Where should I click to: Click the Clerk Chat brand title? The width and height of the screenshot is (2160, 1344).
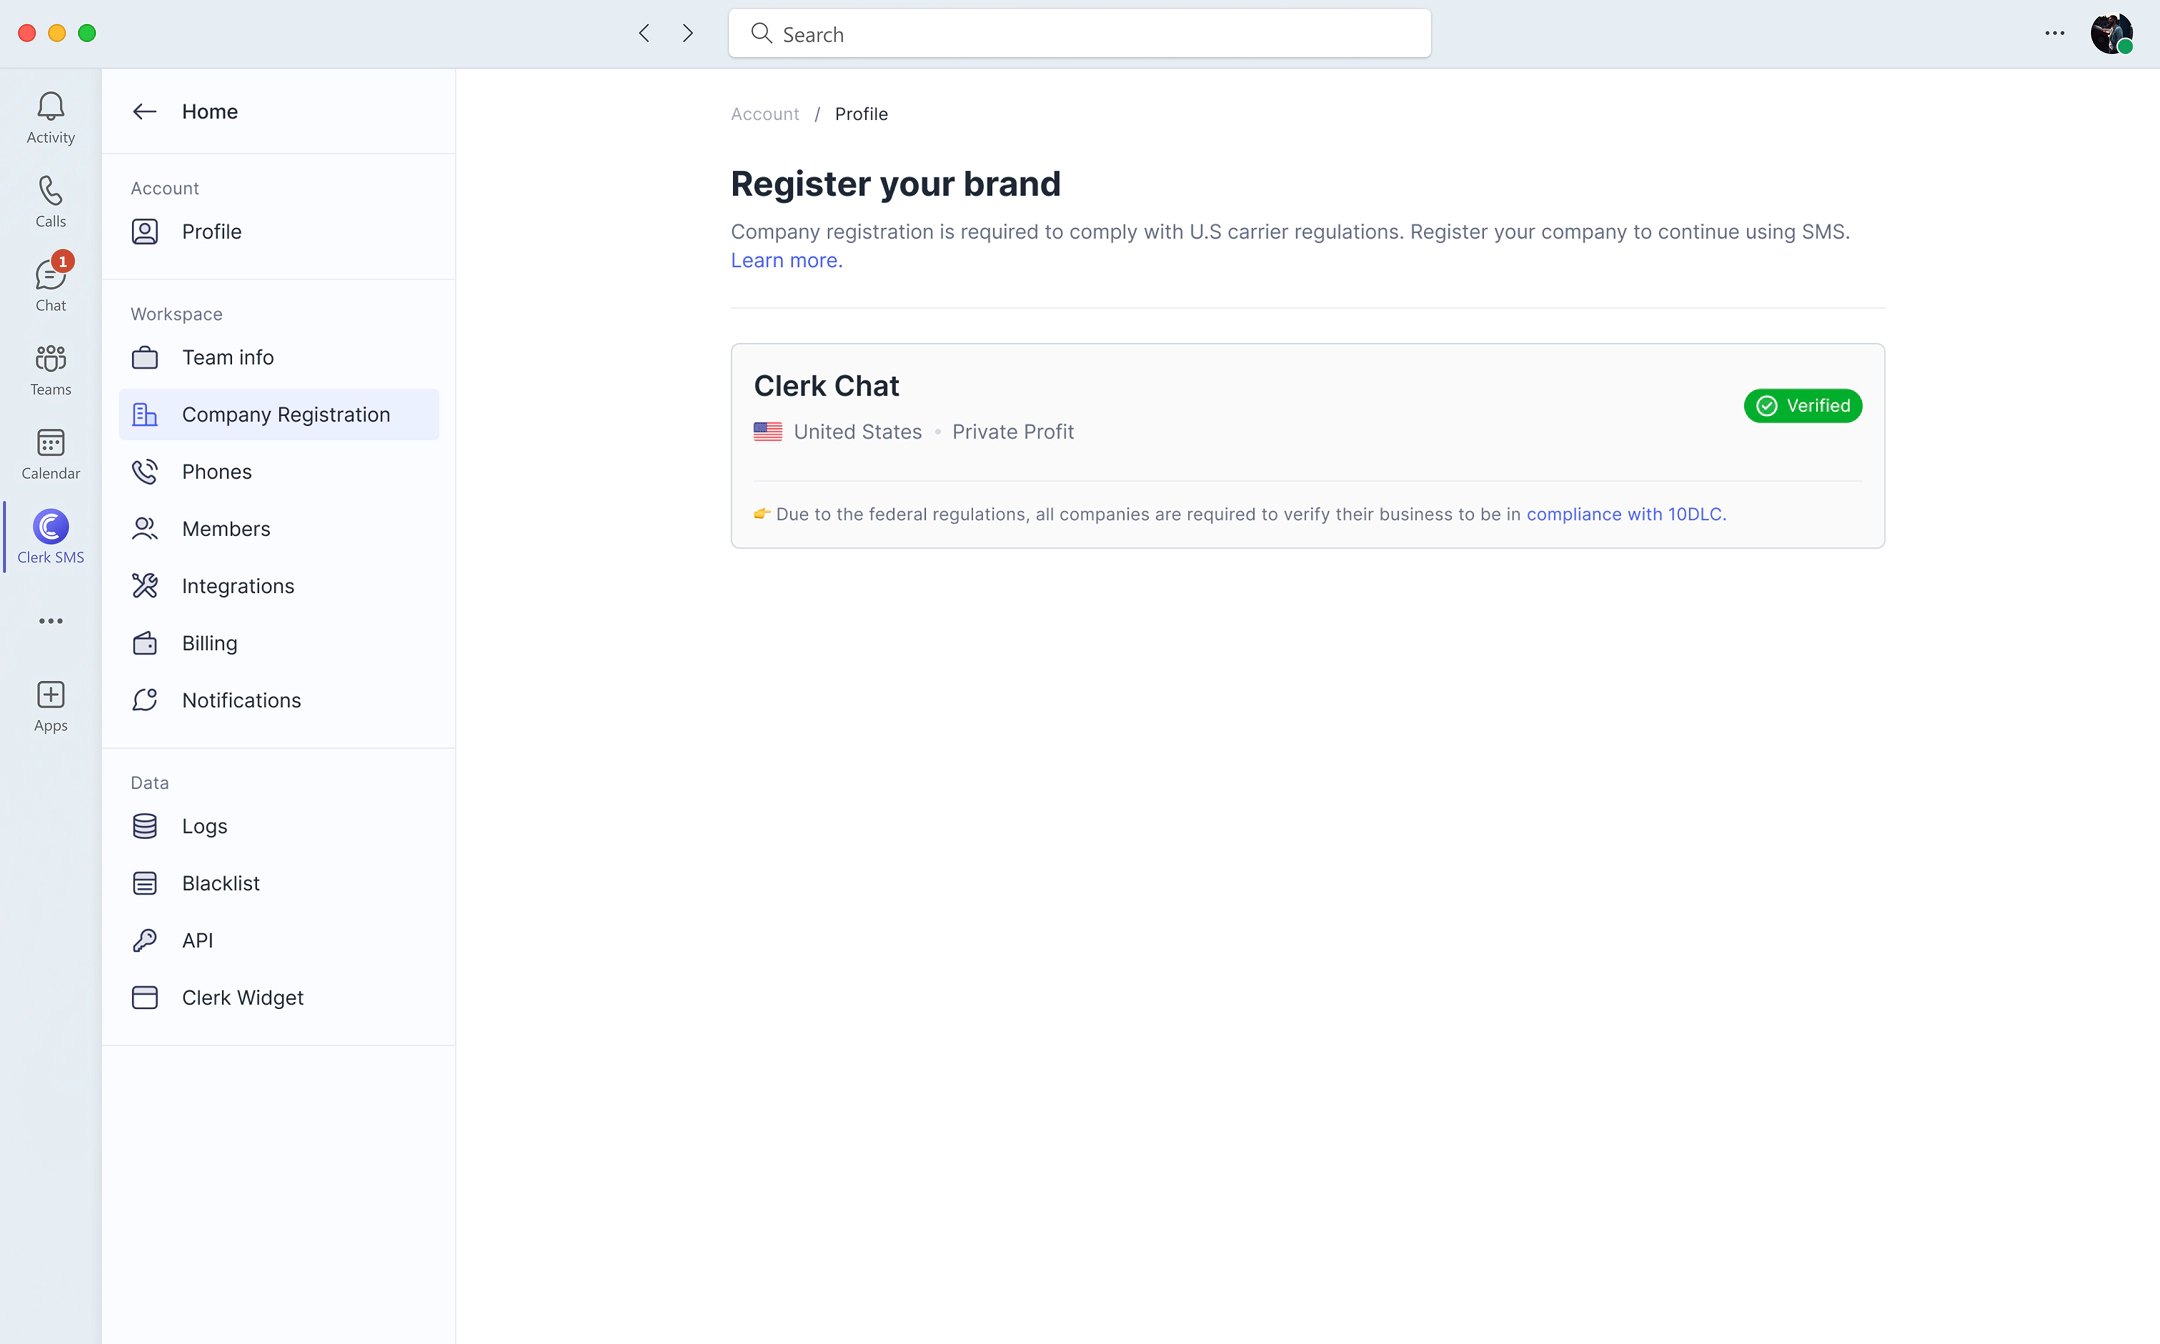point(826,386)
